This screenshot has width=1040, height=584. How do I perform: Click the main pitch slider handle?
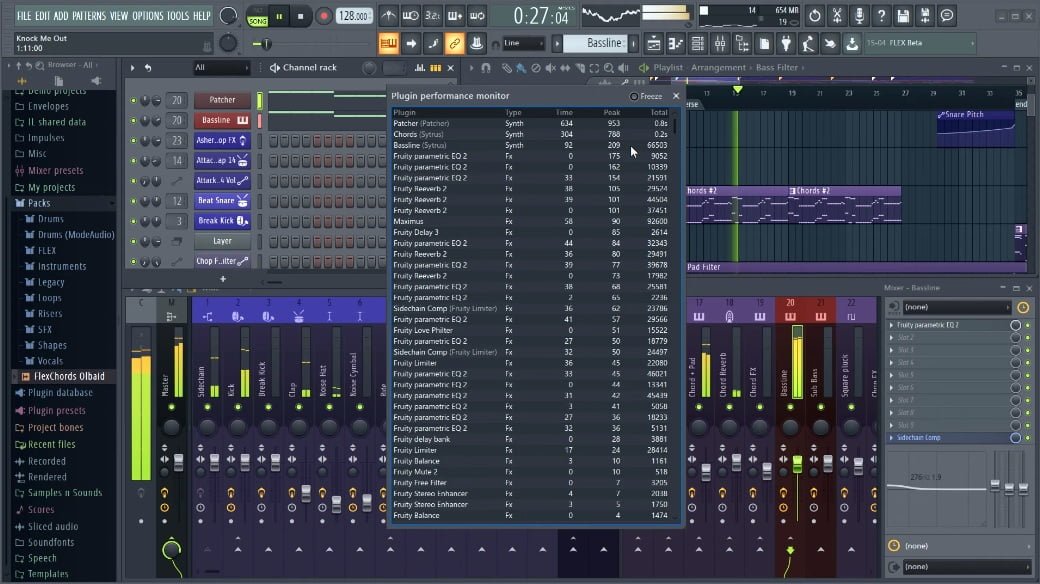click(266, 44)
